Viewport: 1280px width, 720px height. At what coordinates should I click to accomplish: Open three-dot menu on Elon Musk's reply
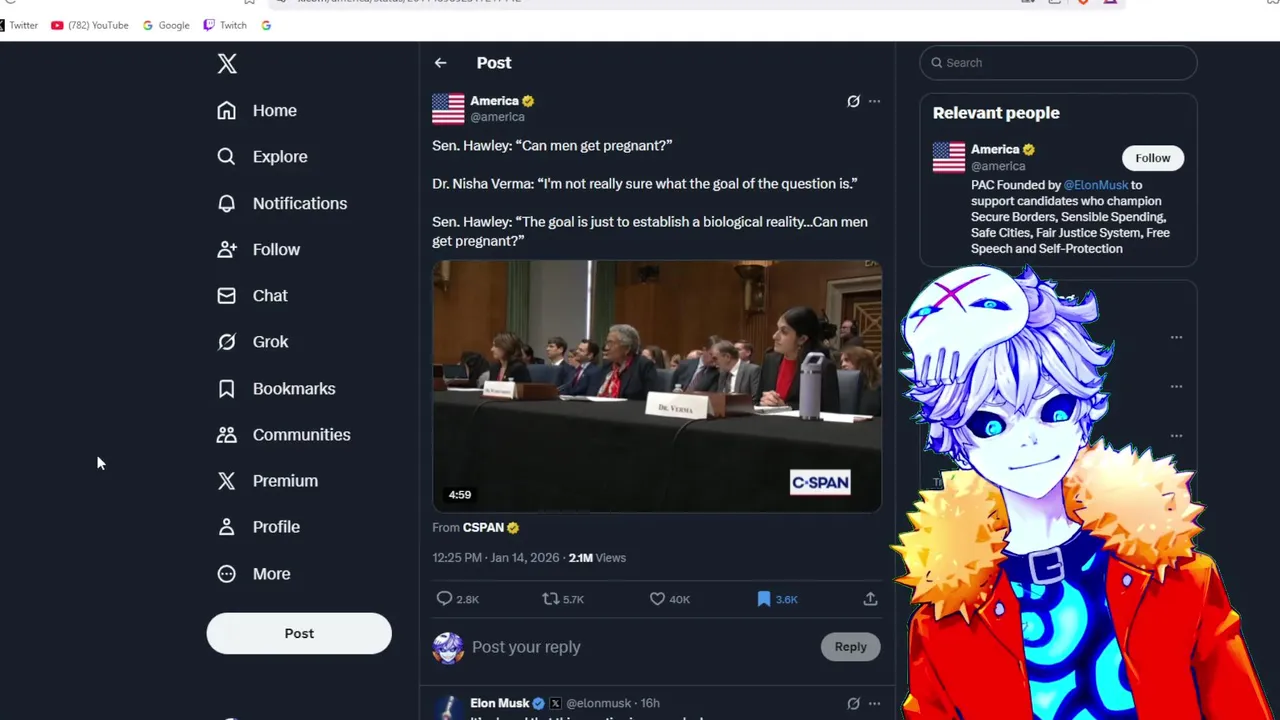click(x=874, y=704)
